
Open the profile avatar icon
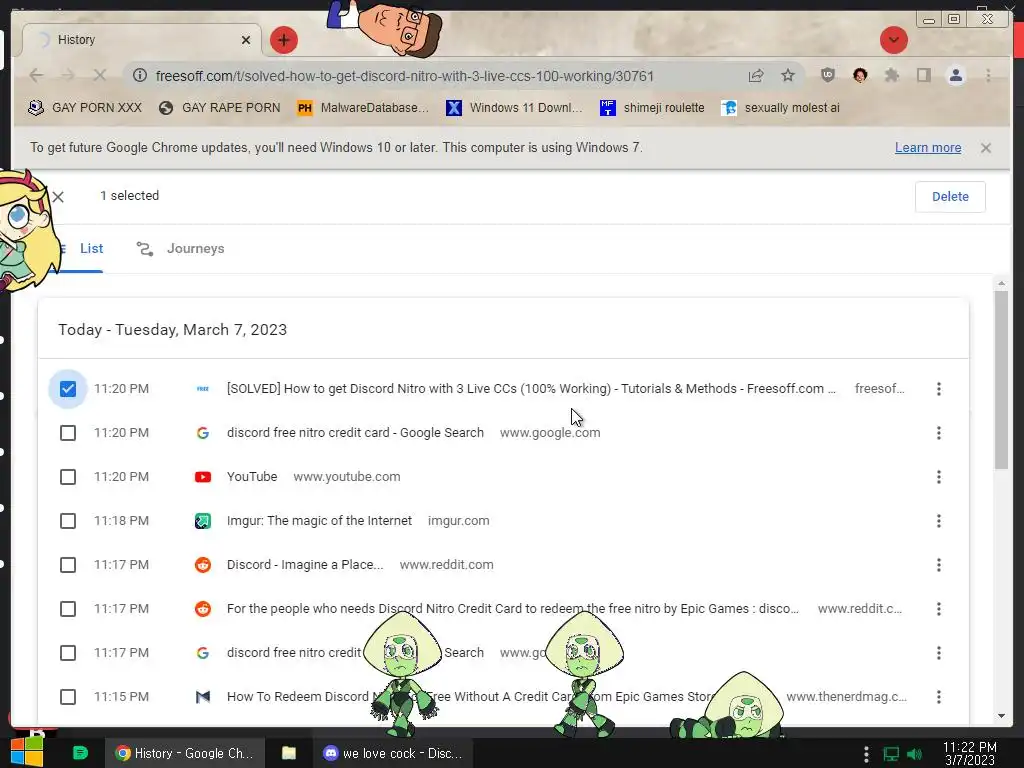955,76
